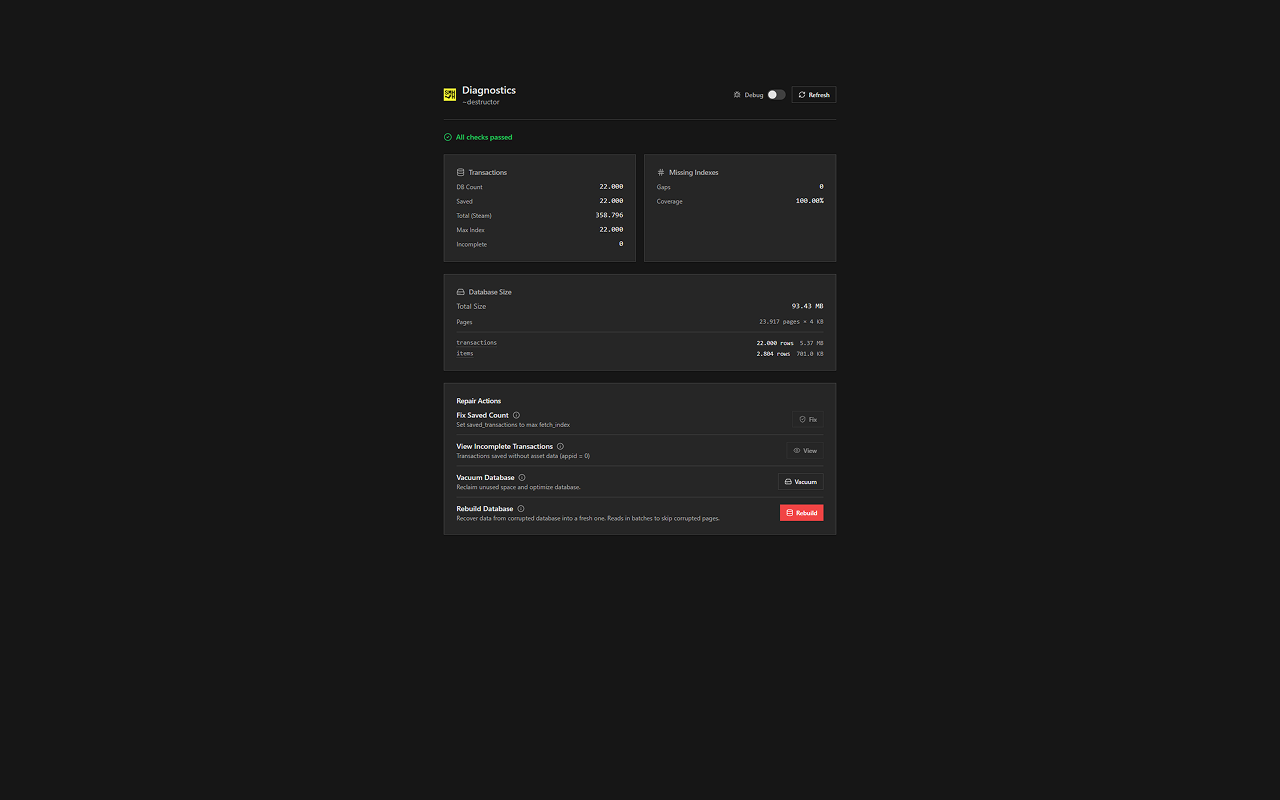This screenshot has height=800, width=1280.
Task: Open the underlined items table link
Action: (465, 353)
